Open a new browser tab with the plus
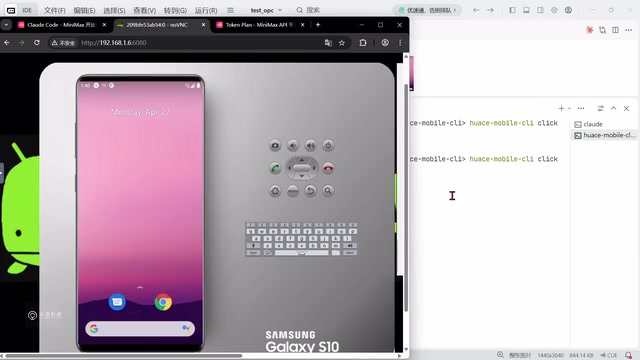 point(318,25)
